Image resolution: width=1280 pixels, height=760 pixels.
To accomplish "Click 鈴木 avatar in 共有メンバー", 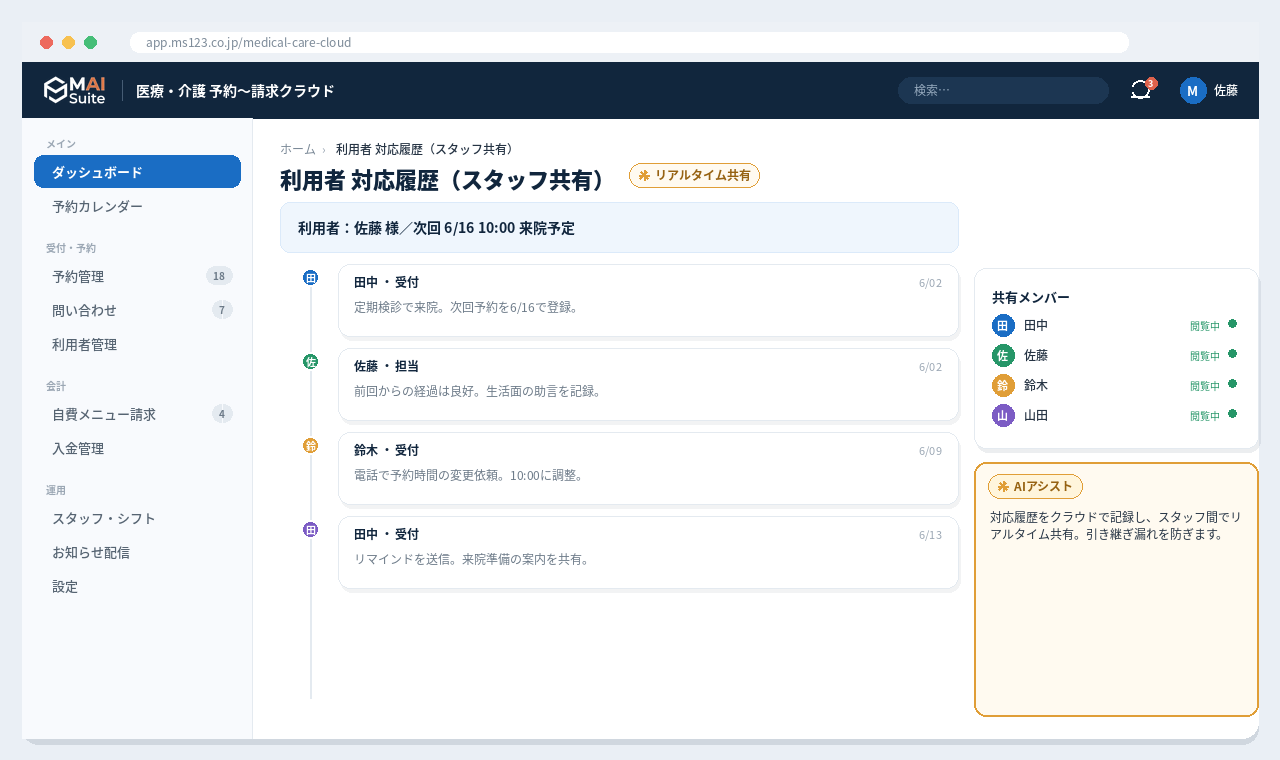I will (1003, 385).
